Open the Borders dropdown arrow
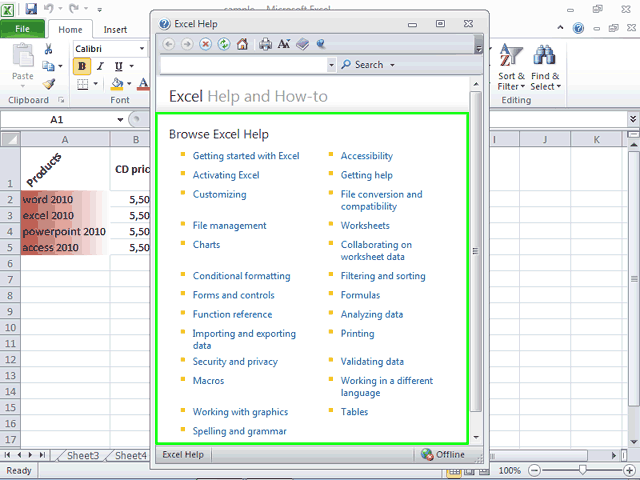640x480 pixels. point(96,84)
